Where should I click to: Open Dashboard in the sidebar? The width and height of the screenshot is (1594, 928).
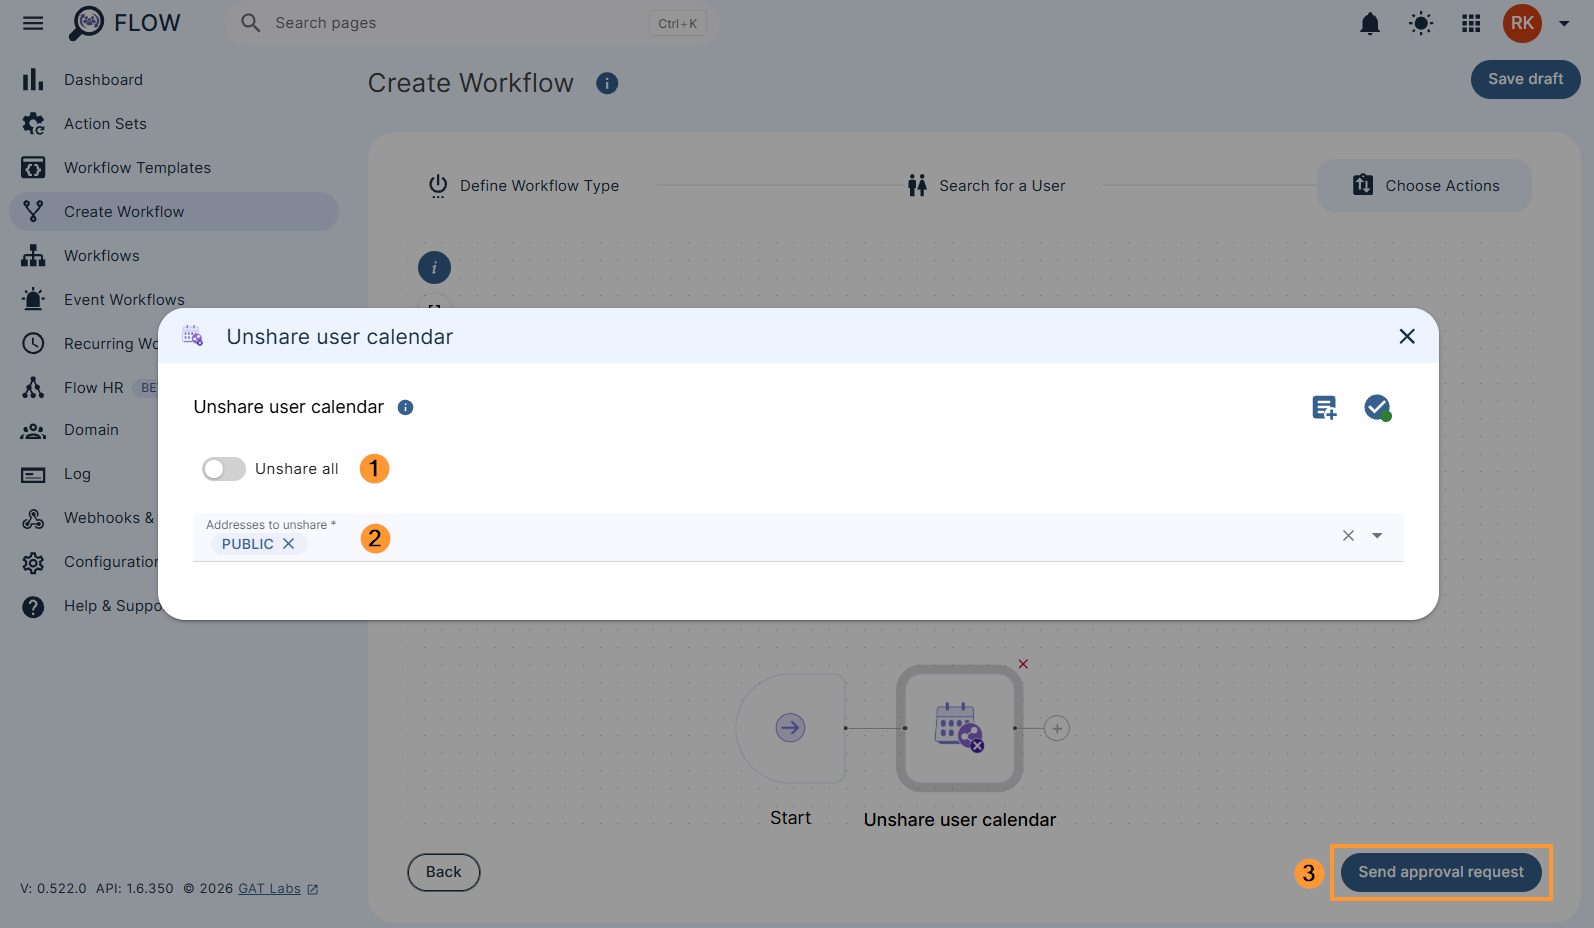point(174,80)
